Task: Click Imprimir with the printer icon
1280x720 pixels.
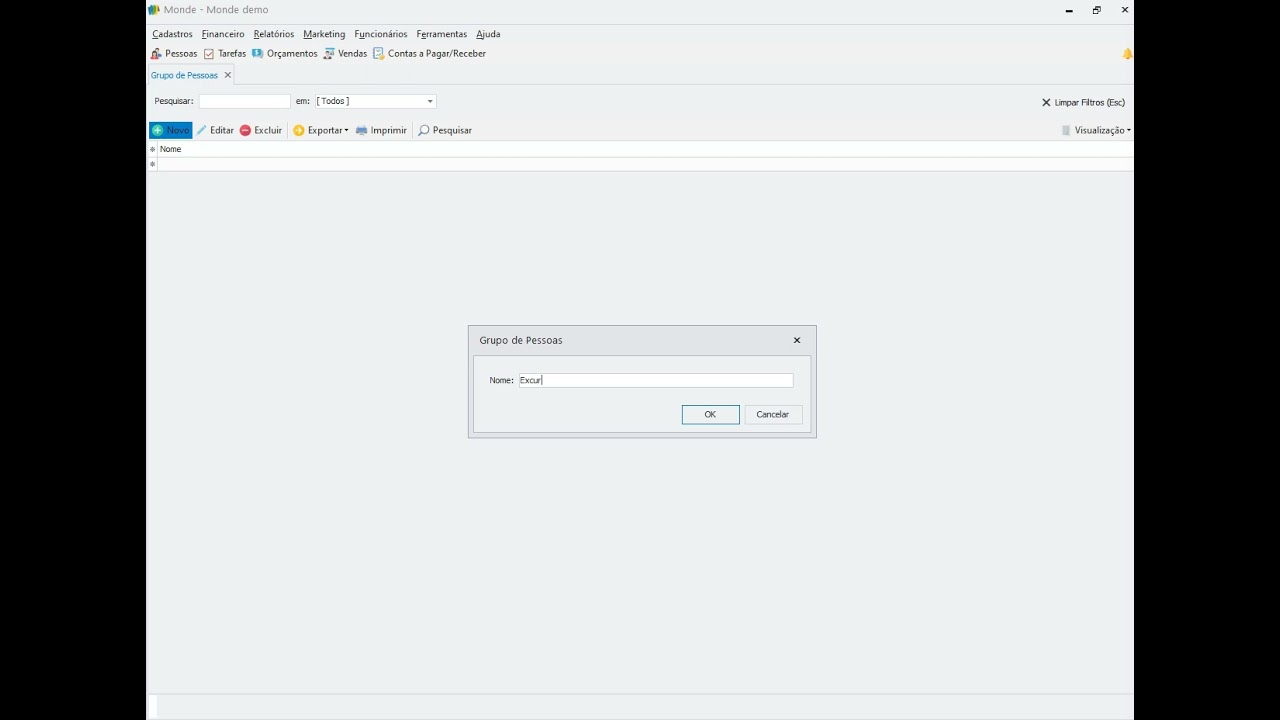Action: (381, 130)
